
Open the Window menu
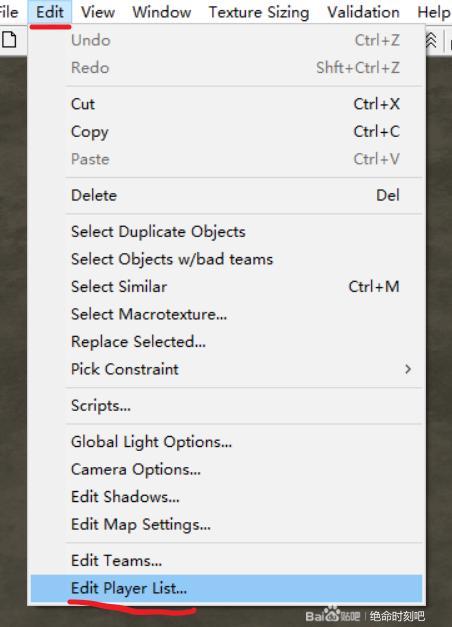(x=162, y=12)
